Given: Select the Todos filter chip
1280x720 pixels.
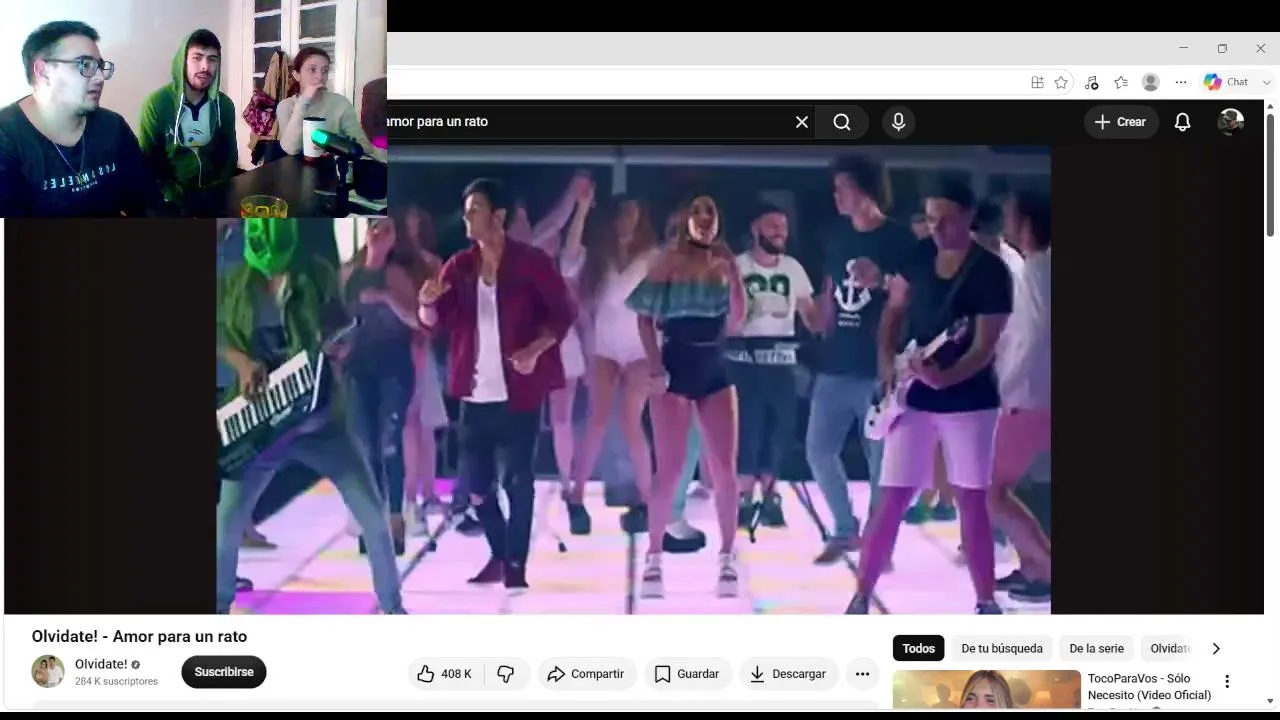Looking at the screenshot, I should [918, 649].
